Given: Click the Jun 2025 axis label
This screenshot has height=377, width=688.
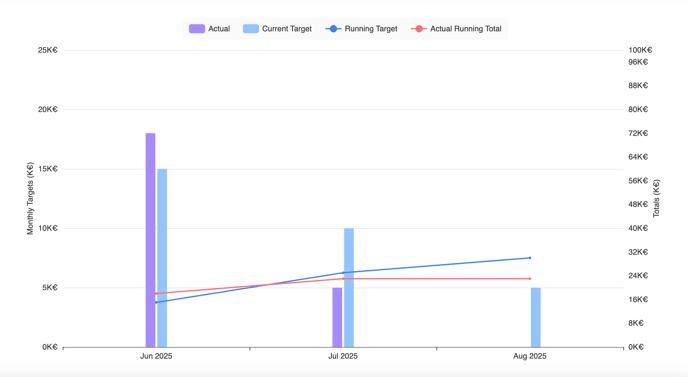Looking at the screenshot, I should coord(156,356).
